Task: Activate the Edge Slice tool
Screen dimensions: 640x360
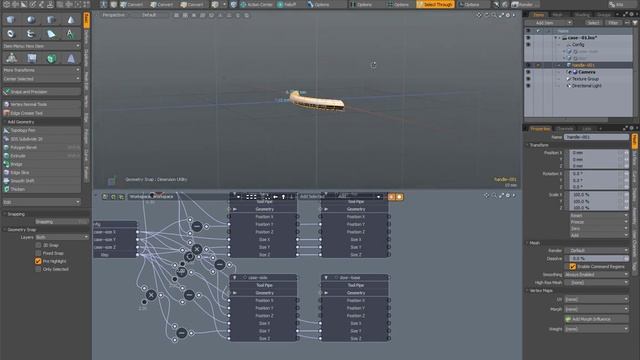Action: [x=41, y=172]
